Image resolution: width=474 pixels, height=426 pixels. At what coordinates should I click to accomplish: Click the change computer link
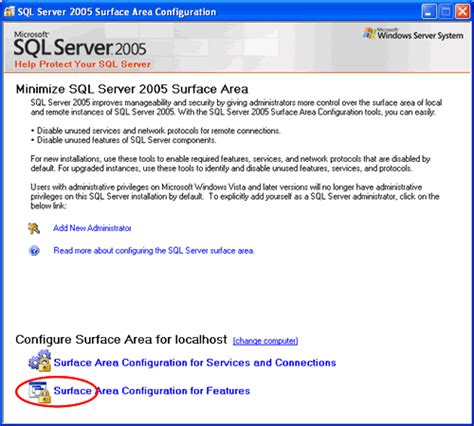[265, 341]
